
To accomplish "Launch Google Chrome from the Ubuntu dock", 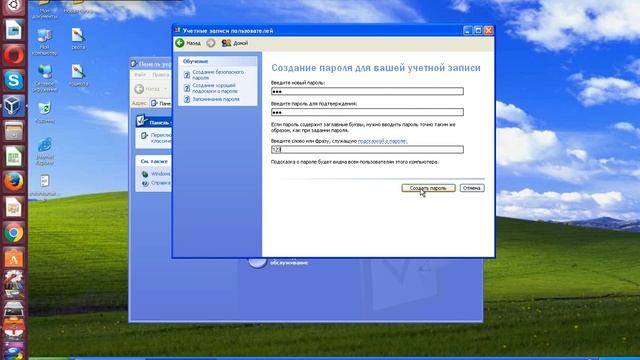I will point(13,233).
